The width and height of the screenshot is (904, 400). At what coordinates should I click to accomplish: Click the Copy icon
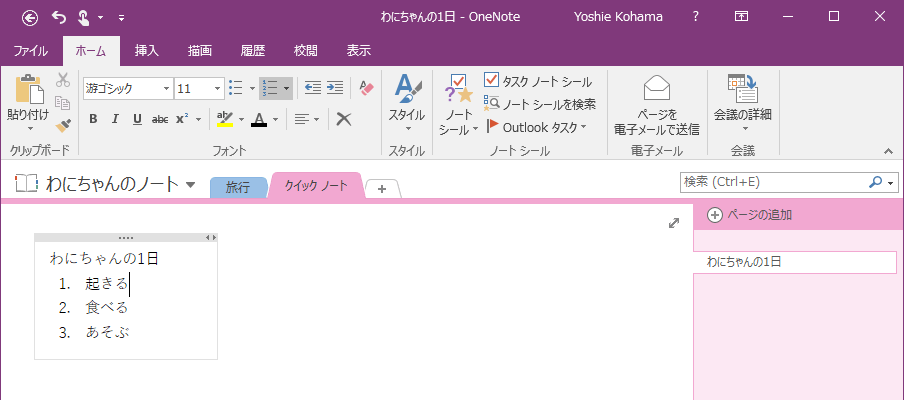pos(63,103)
